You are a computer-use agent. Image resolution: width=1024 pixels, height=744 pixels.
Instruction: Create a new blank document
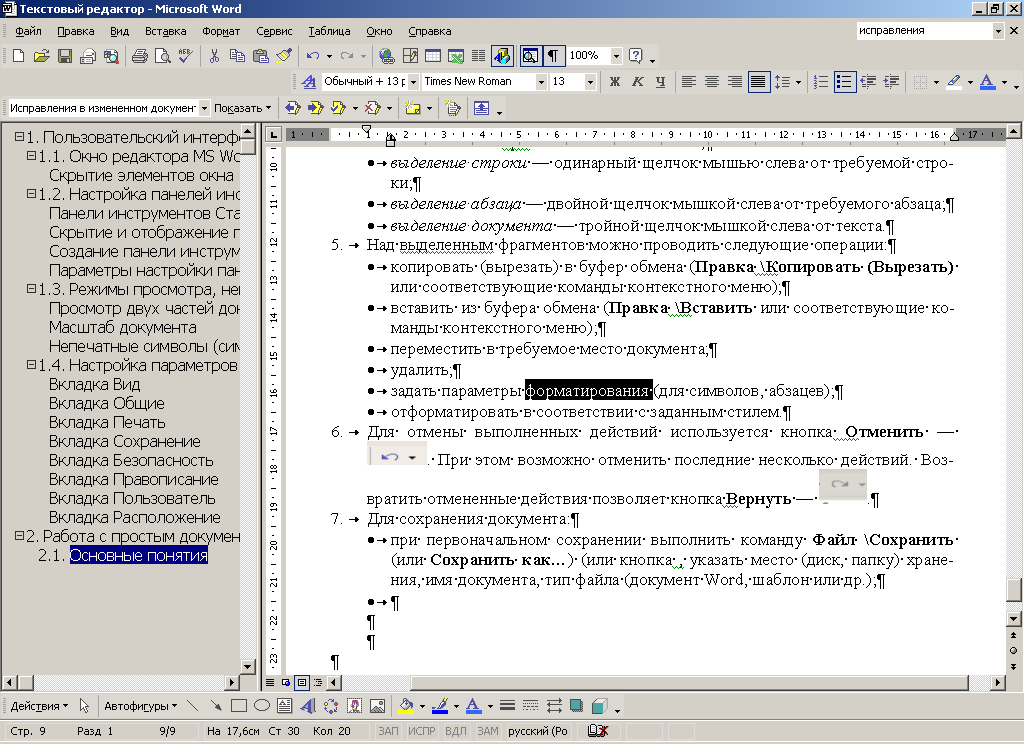pos(18,56)
